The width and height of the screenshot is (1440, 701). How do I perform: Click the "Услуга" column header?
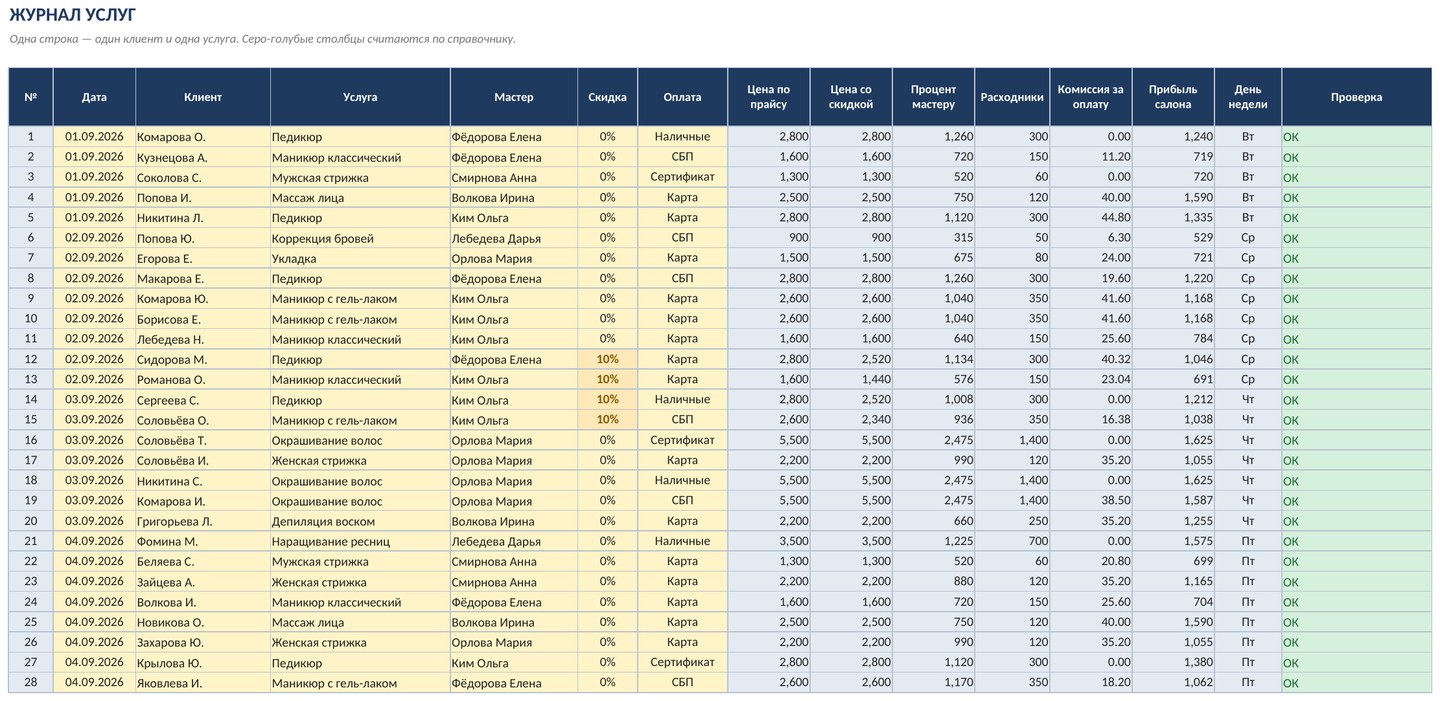click(x=360, y=97)
